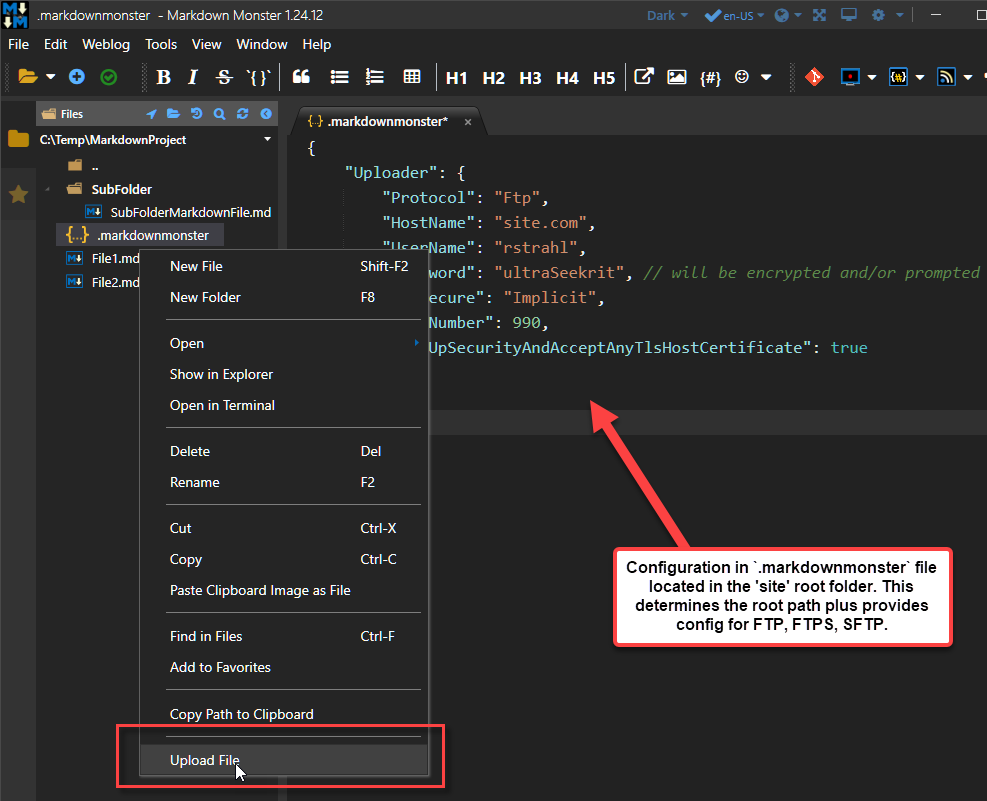Insert a table
This screenshot has width=987, height=801.
[412, 77]
